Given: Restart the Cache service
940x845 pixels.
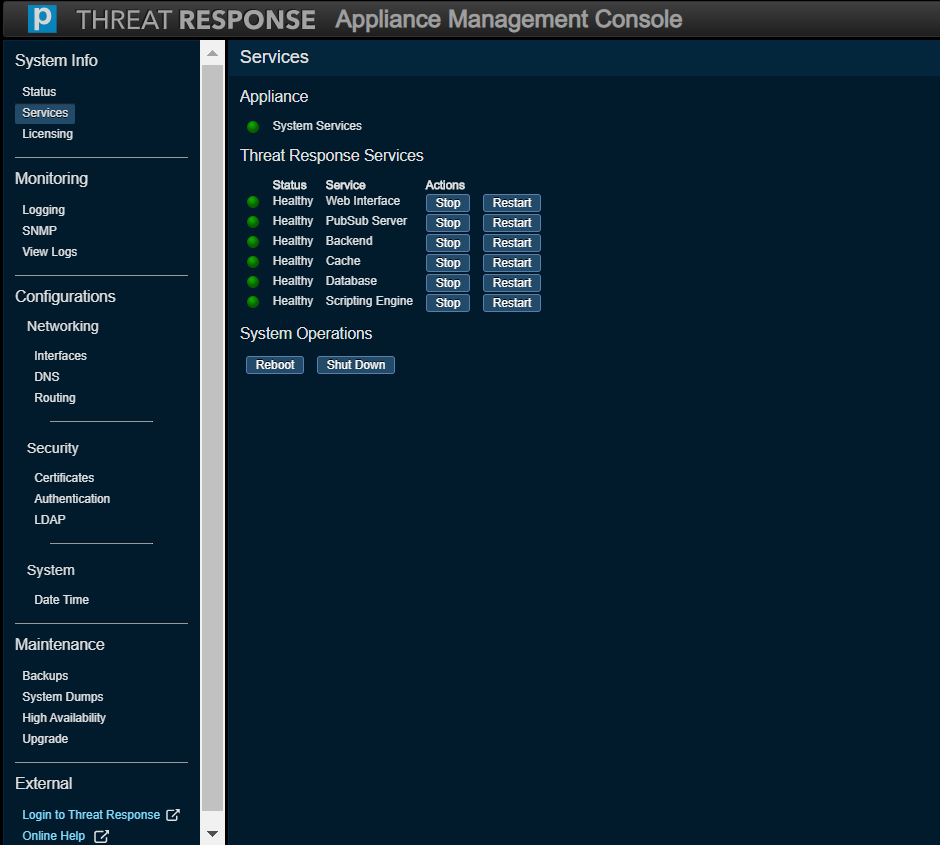Looking at the screenshot, I should pos(512,262).
